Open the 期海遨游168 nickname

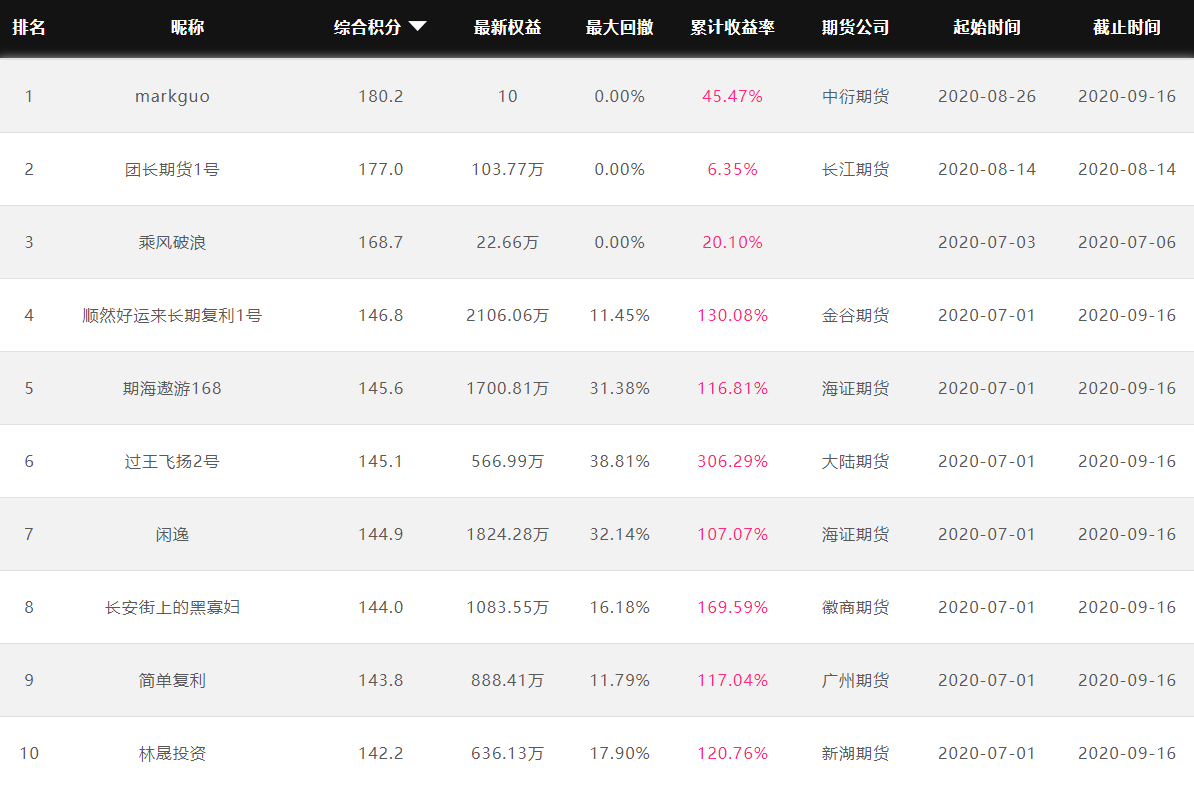coord(172,388)
